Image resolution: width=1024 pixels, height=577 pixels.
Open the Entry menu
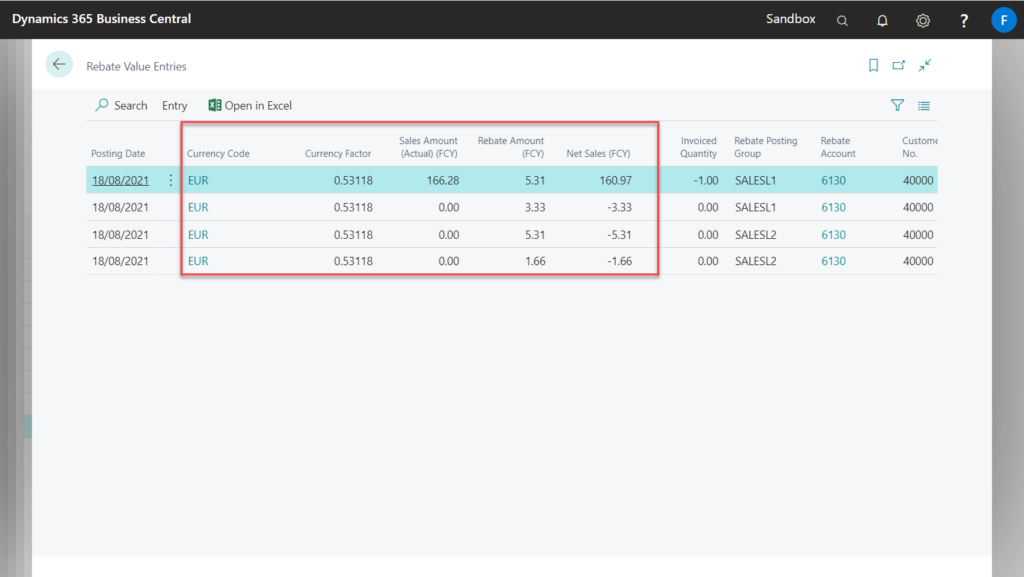coord(174,105)
